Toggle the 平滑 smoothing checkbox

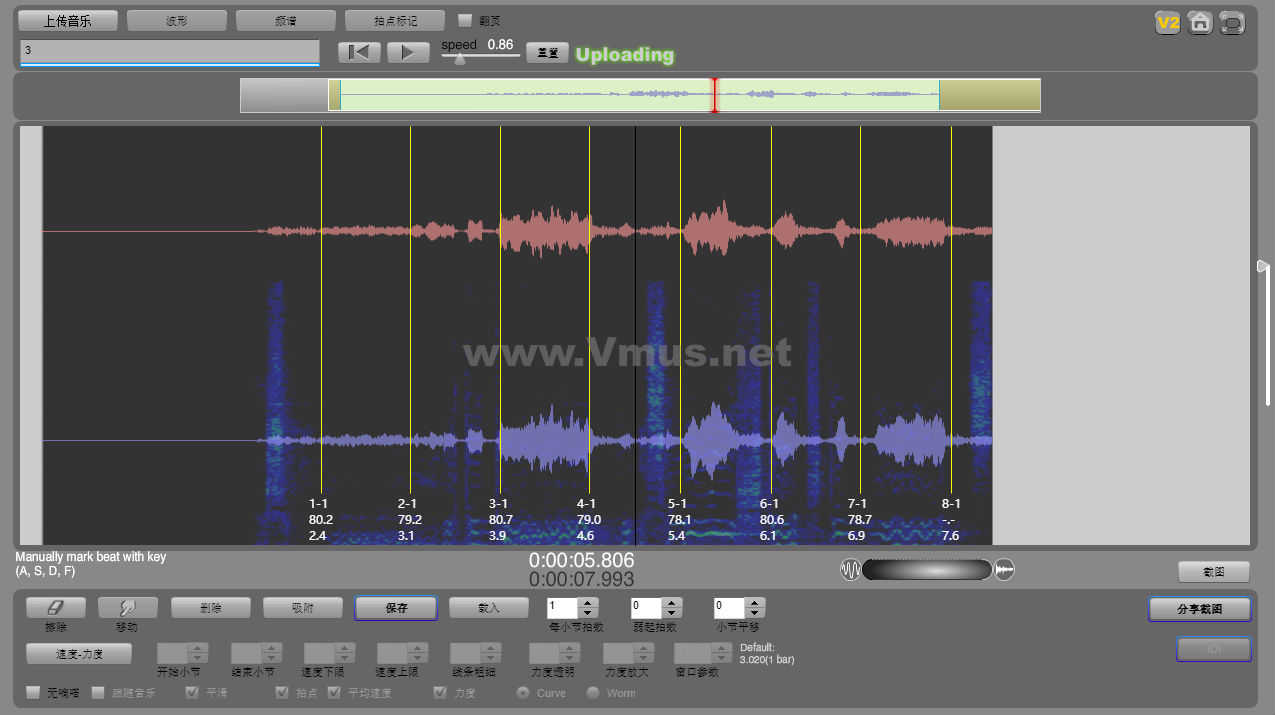[x=192, y=692]
